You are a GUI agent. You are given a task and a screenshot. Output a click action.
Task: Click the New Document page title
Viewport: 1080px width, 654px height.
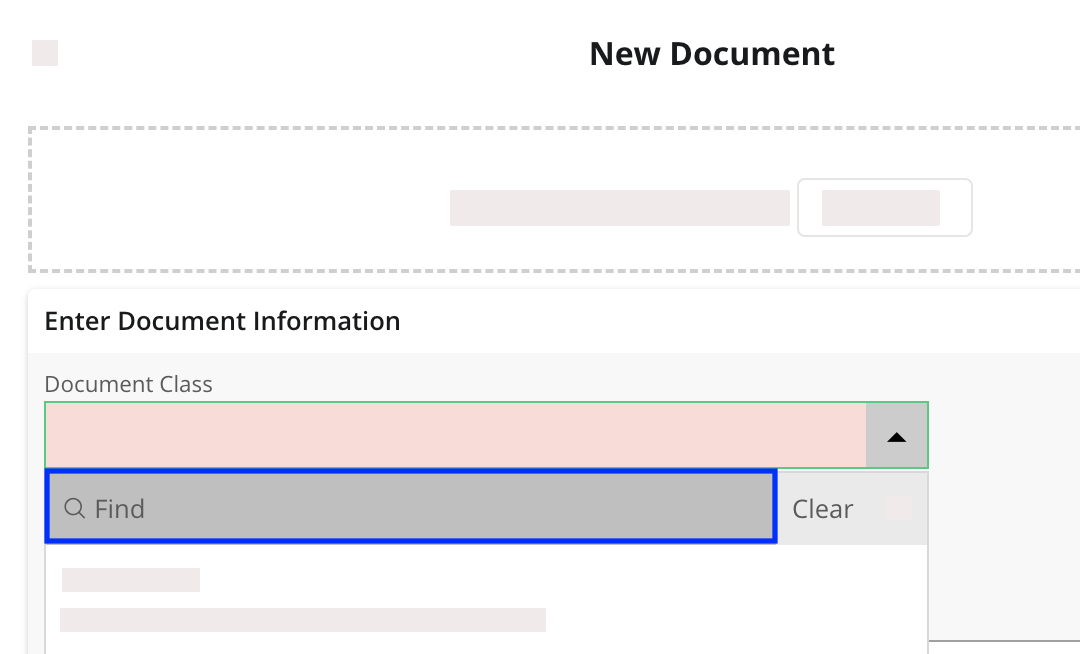(x=712, y=54)
